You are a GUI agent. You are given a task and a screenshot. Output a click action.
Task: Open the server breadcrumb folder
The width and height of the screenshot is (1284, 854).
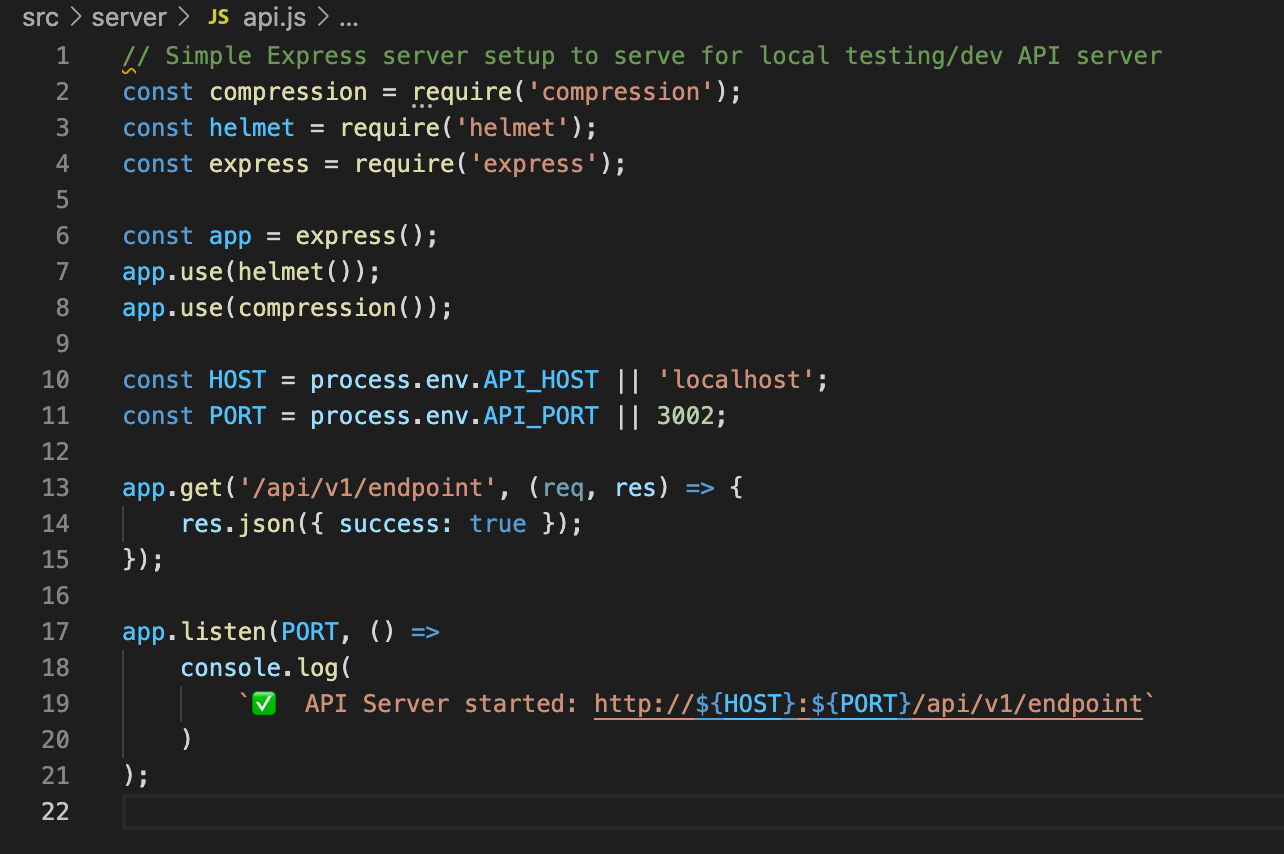coord(129,18)
